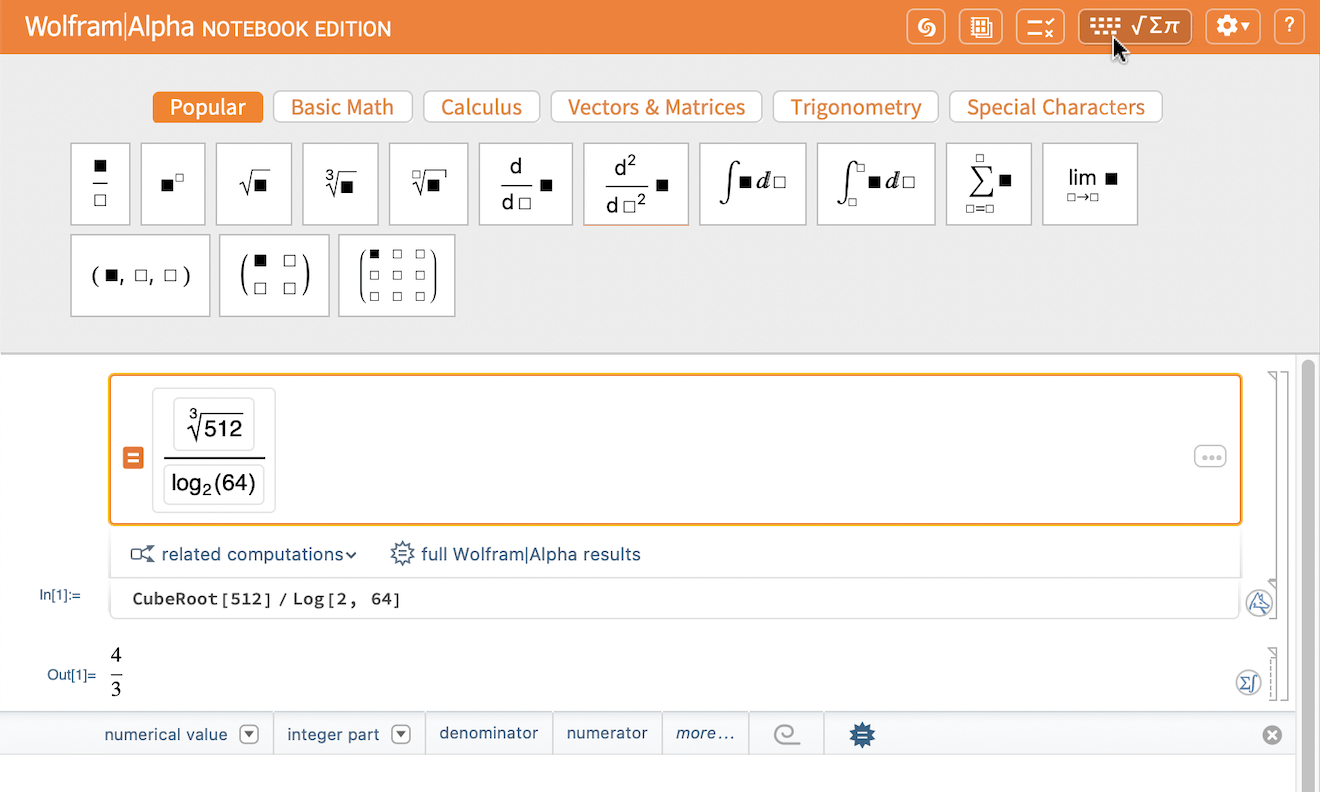The image size is (1320, 792).
Task: Expand the related computations dropdown
Action: pyautogui.click(x=244, y=554)
